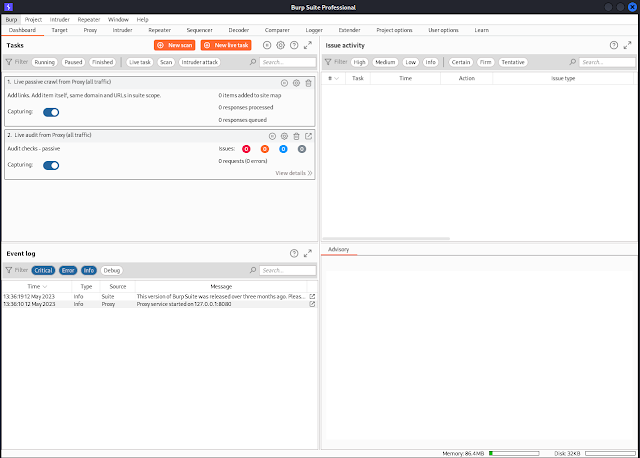Image resolution: width=640 pixels, height=458 pixels.
Task: Toggle the Critical event log filter
Action: (x=43, y=270)
